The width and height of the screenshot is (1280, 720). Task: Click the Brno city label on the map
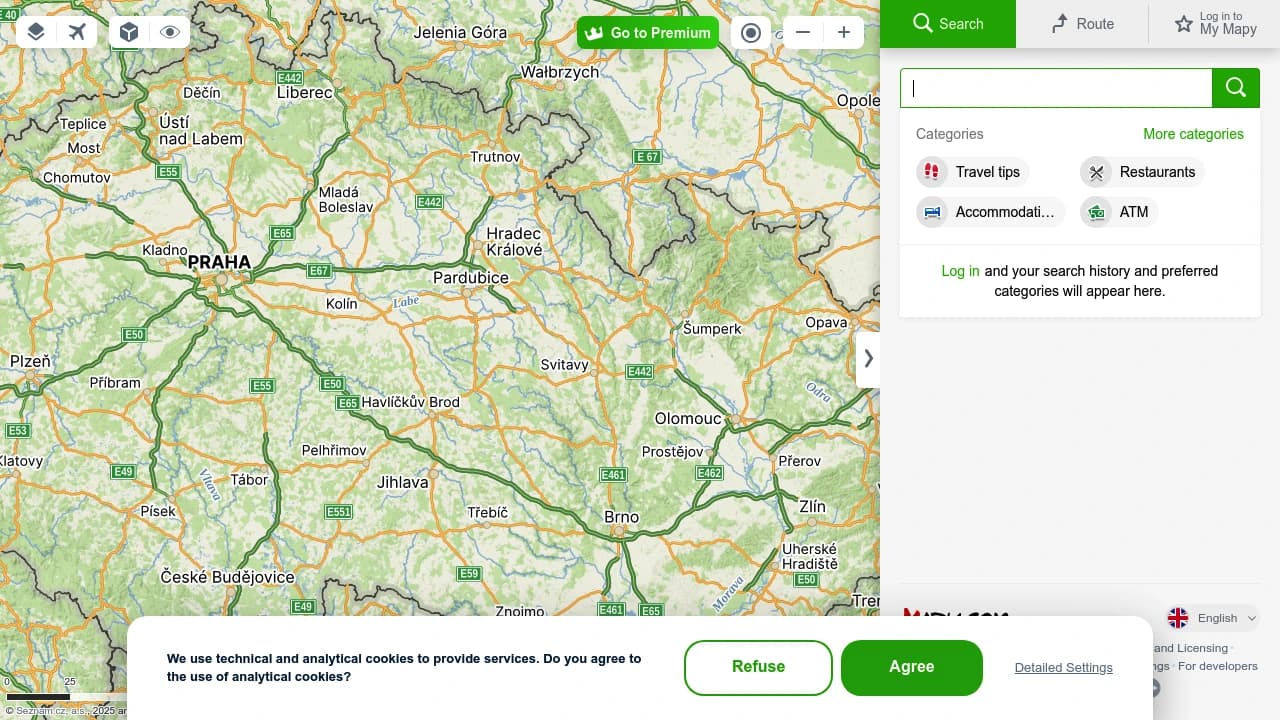tap(621, 517)
